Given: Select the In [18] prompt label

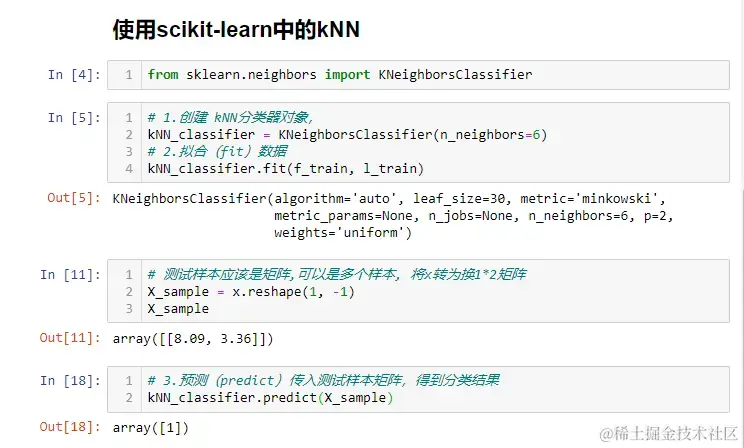Looking at the screenshot, I should pos(70,381).
